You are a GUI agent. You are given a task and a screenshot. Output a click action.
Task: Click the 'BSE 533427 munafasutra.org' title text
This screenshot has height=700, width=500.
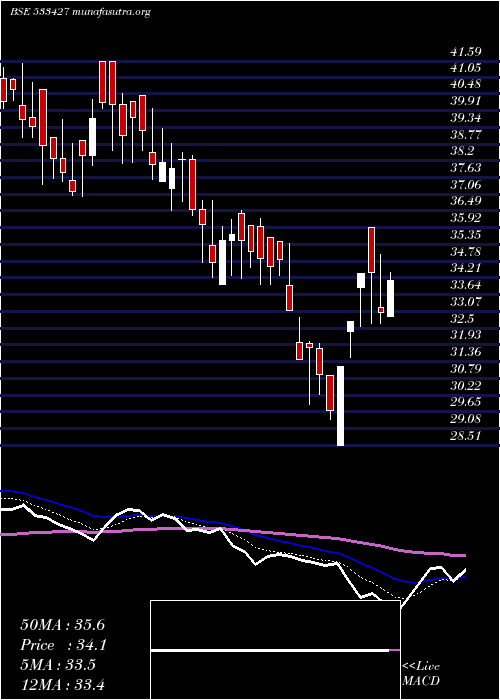point(80,12)
